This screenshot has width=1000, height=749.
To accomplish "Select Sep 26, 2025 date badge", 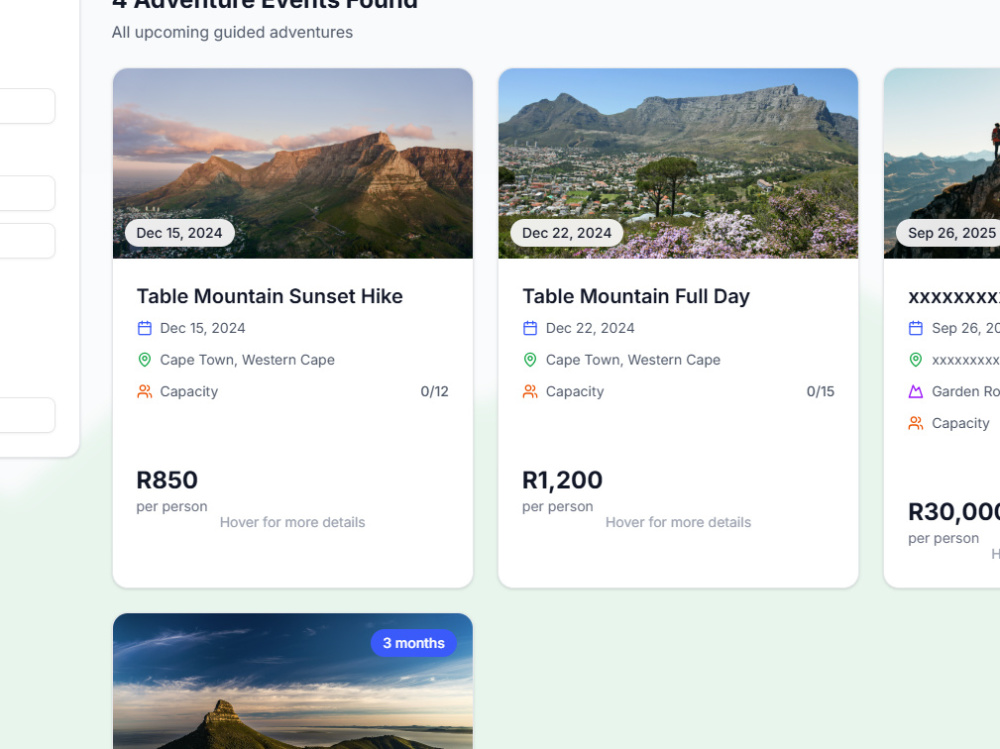I will click(x=948, y=233).
